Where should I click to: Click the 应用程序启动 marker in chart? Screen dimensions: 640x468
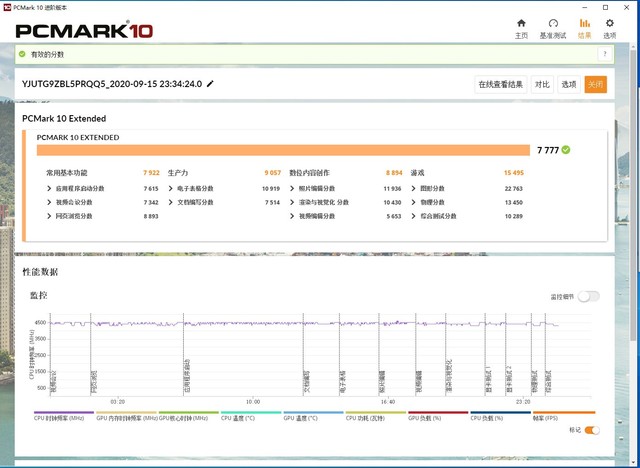click(187, 376)
